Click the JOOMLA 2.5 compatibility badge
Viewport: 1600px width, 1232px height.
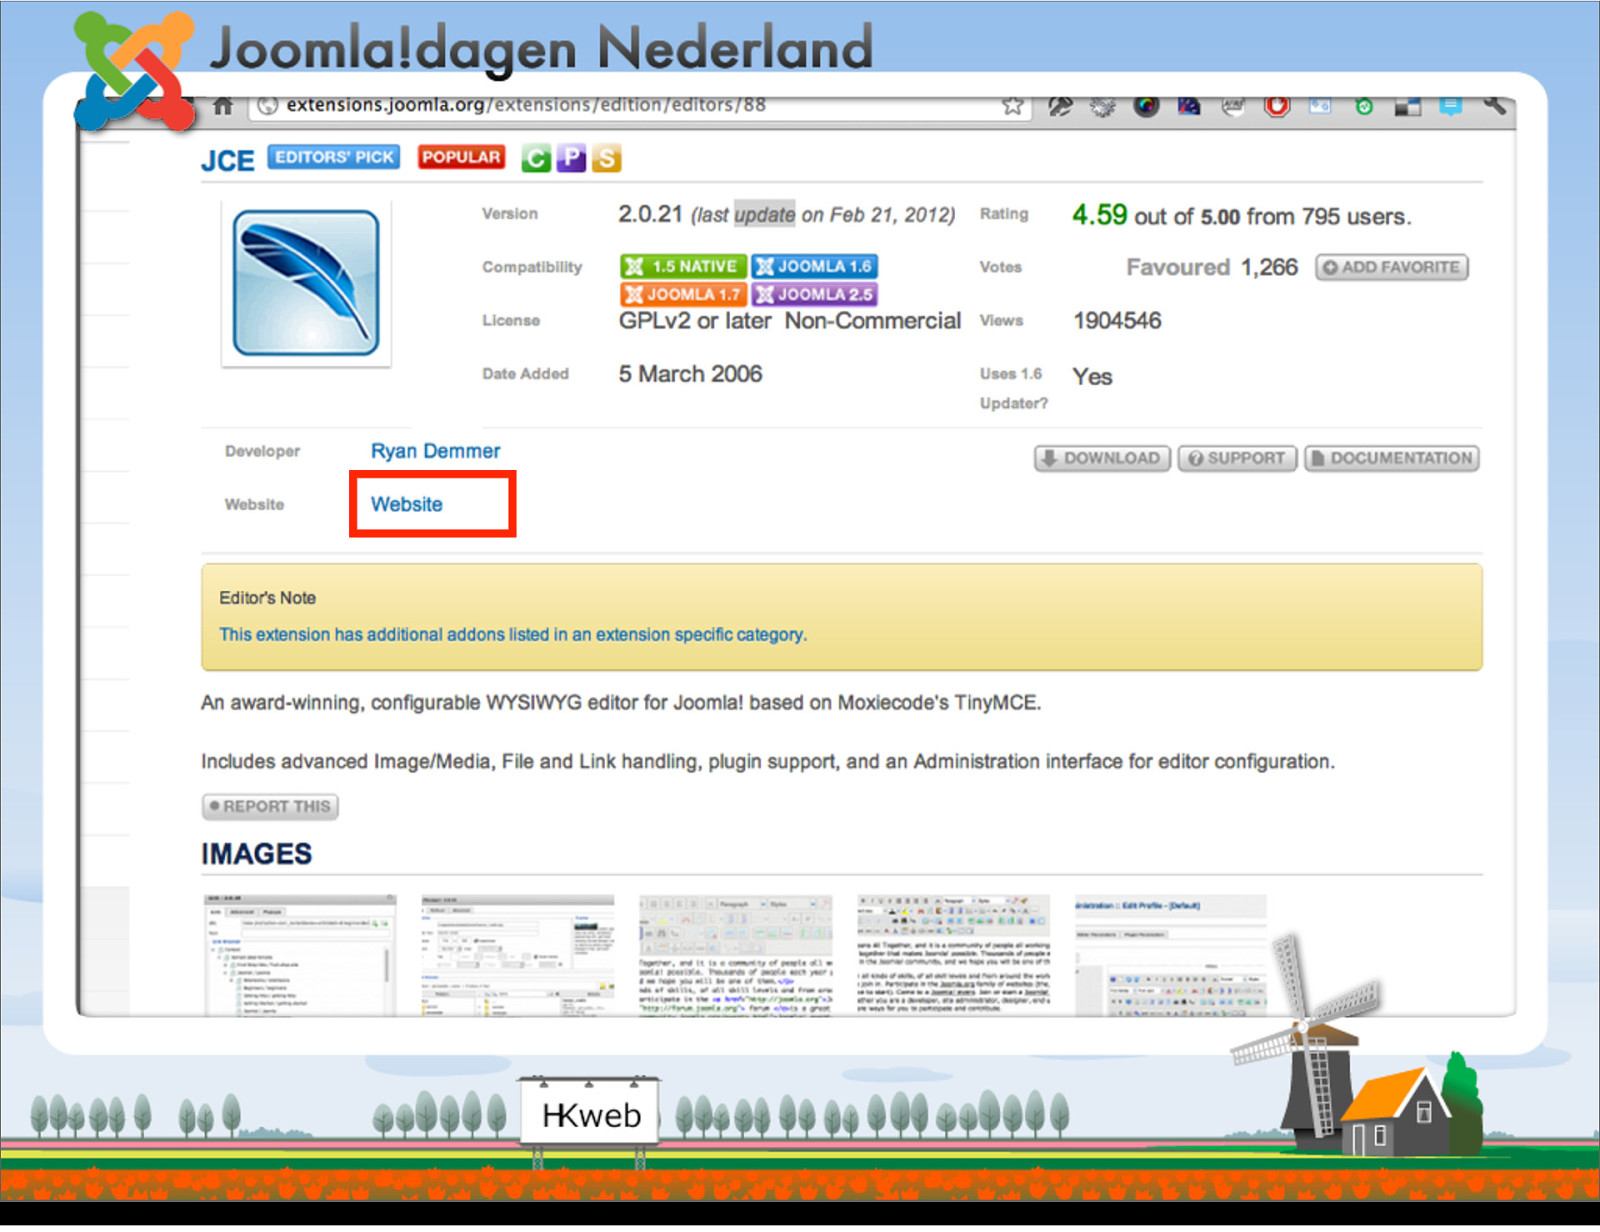814,294
